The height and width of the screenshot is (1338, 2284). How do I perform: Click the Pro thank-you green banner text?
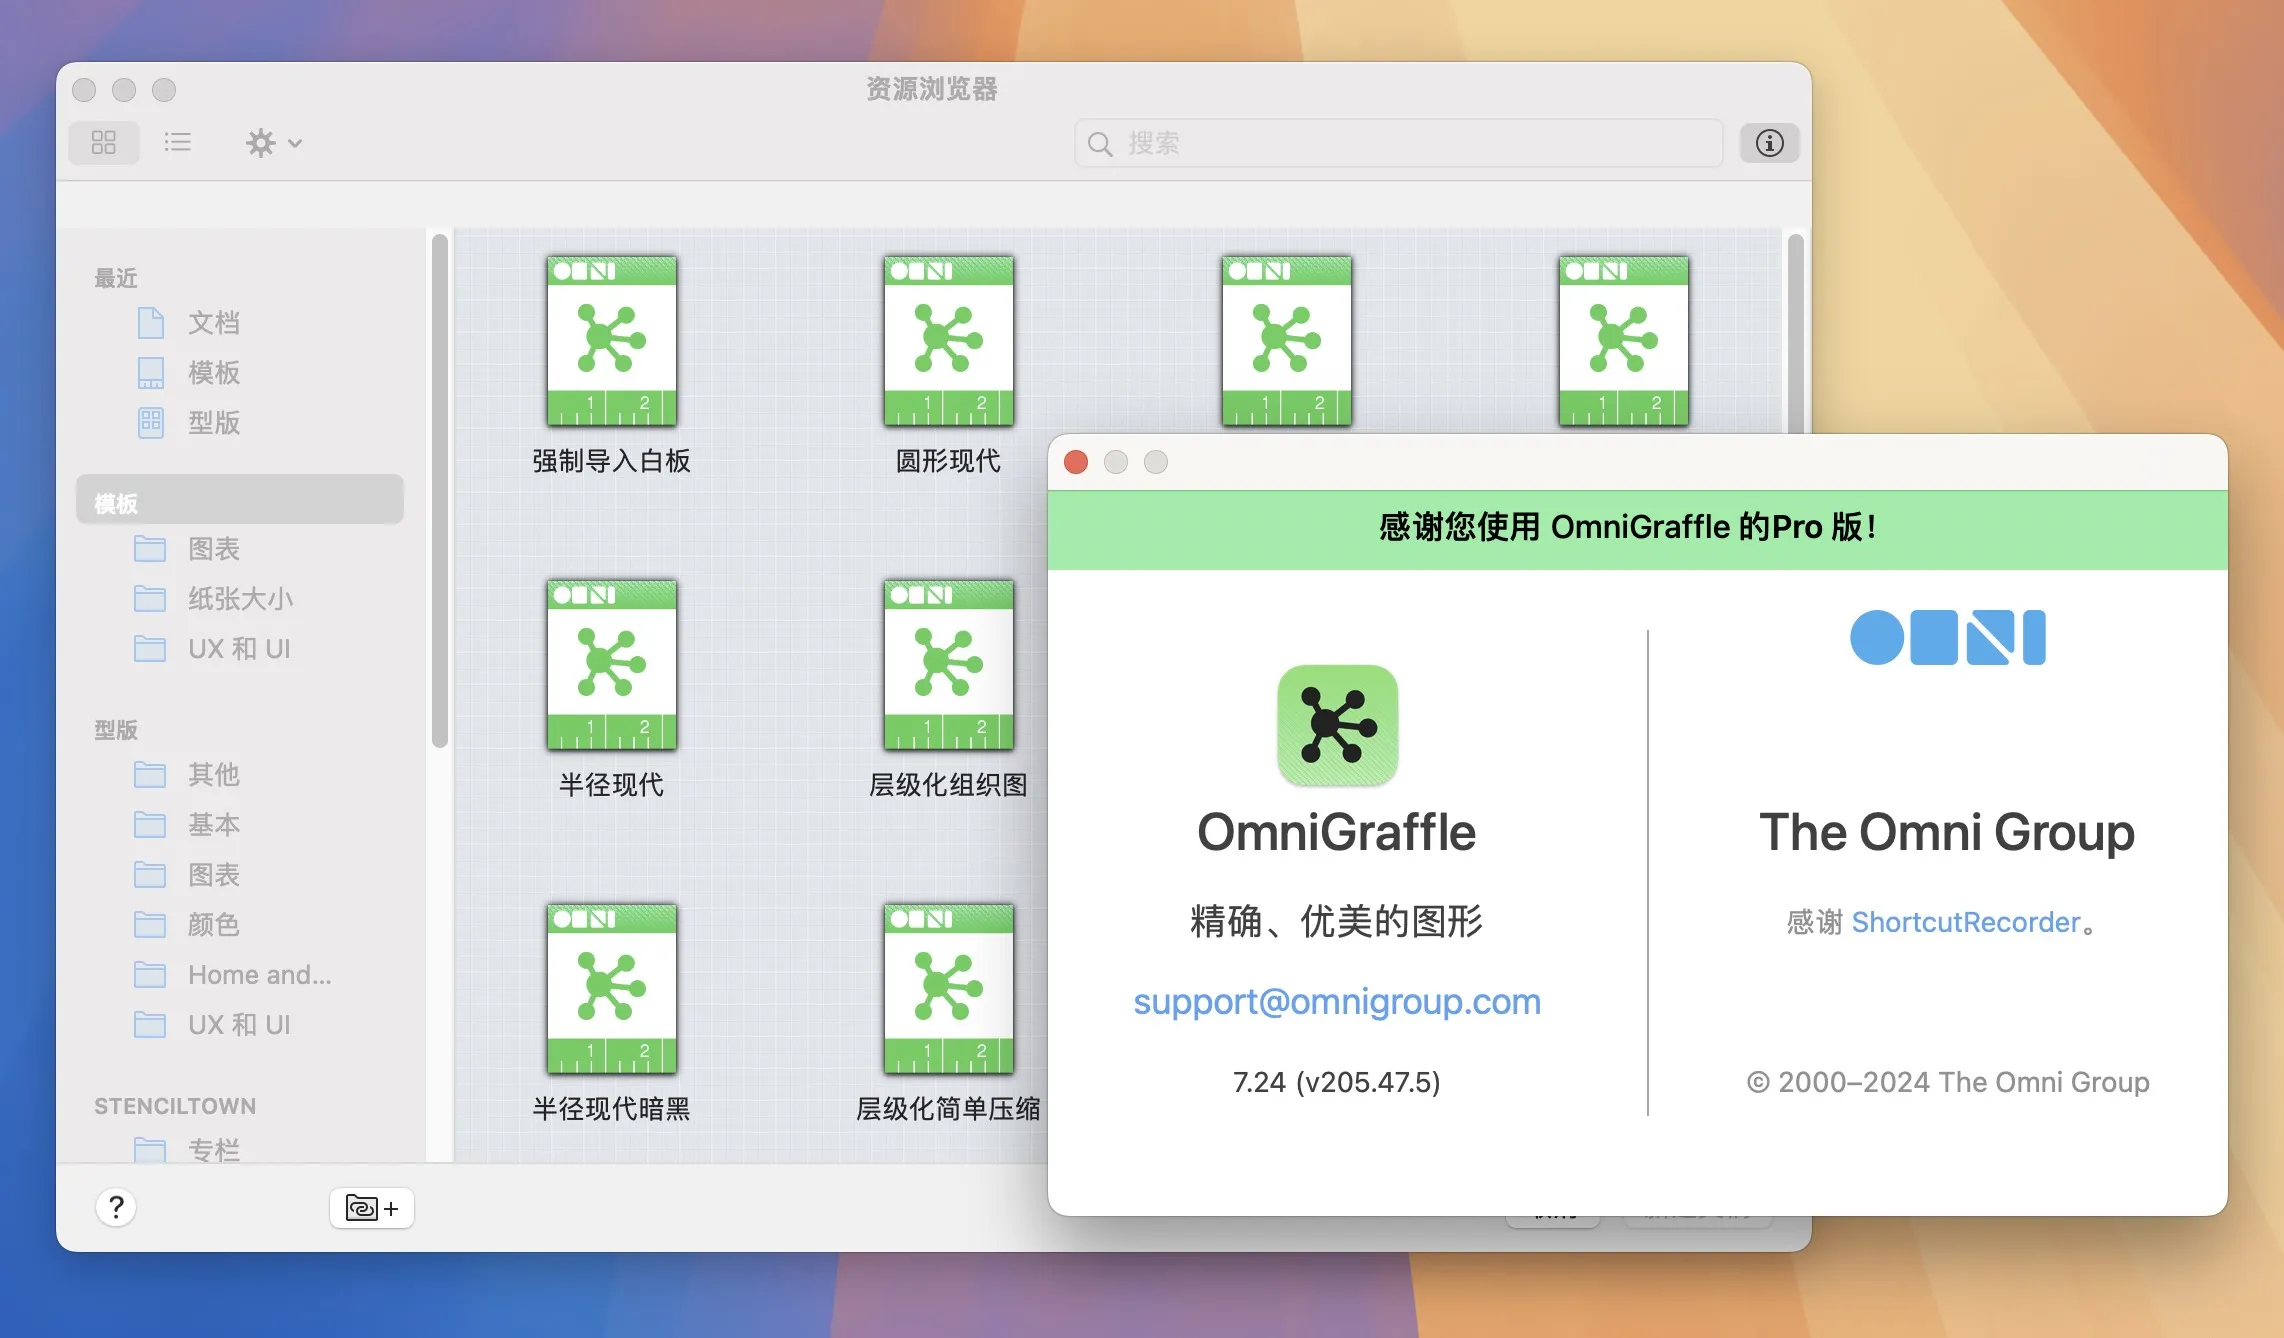coord(1627,527)
